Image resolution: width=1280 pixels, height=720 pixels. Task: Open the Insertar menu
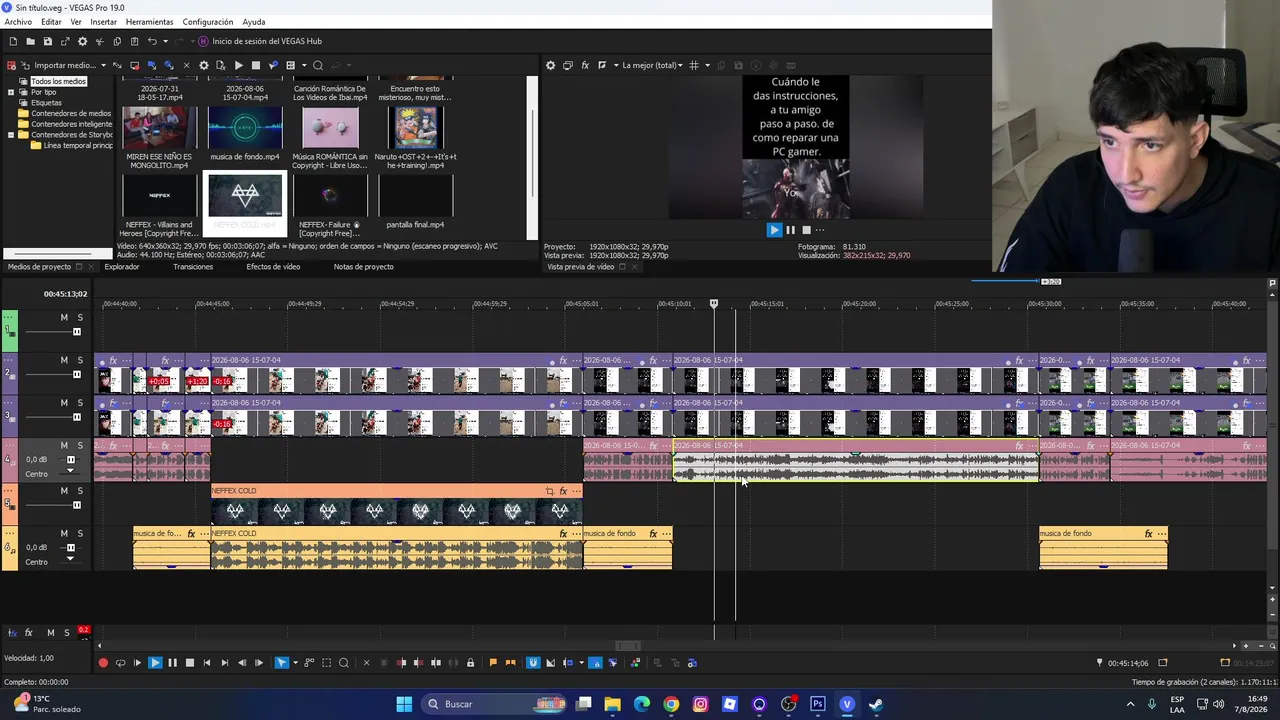103,22
